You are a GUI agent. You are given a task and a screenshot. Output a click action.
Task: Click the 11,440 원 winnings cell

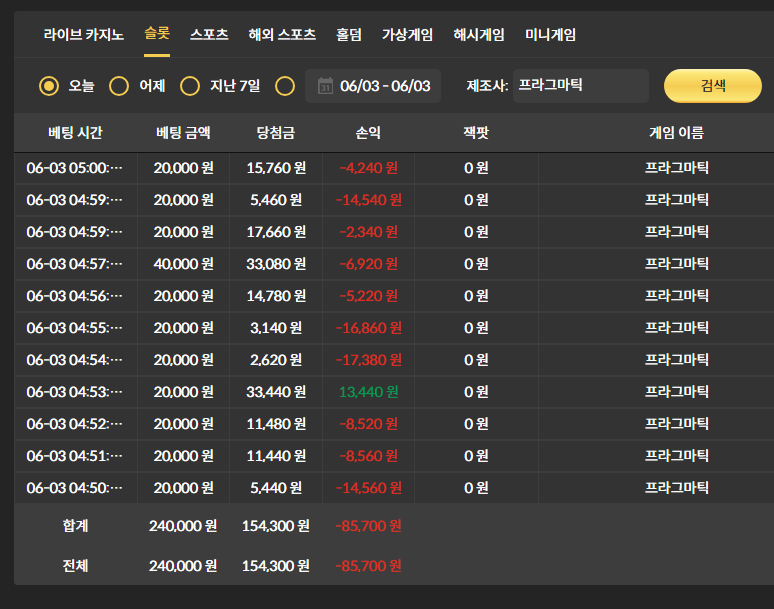click(276, 456)
